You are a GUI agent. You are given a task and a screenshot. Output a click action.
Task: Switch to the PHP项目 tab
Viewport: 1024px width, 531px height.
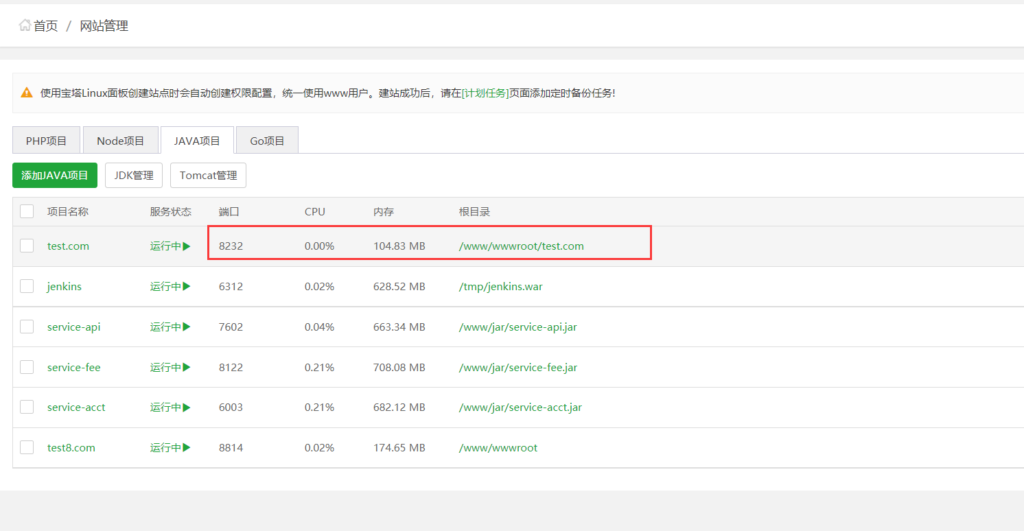[x=46, y=140]
